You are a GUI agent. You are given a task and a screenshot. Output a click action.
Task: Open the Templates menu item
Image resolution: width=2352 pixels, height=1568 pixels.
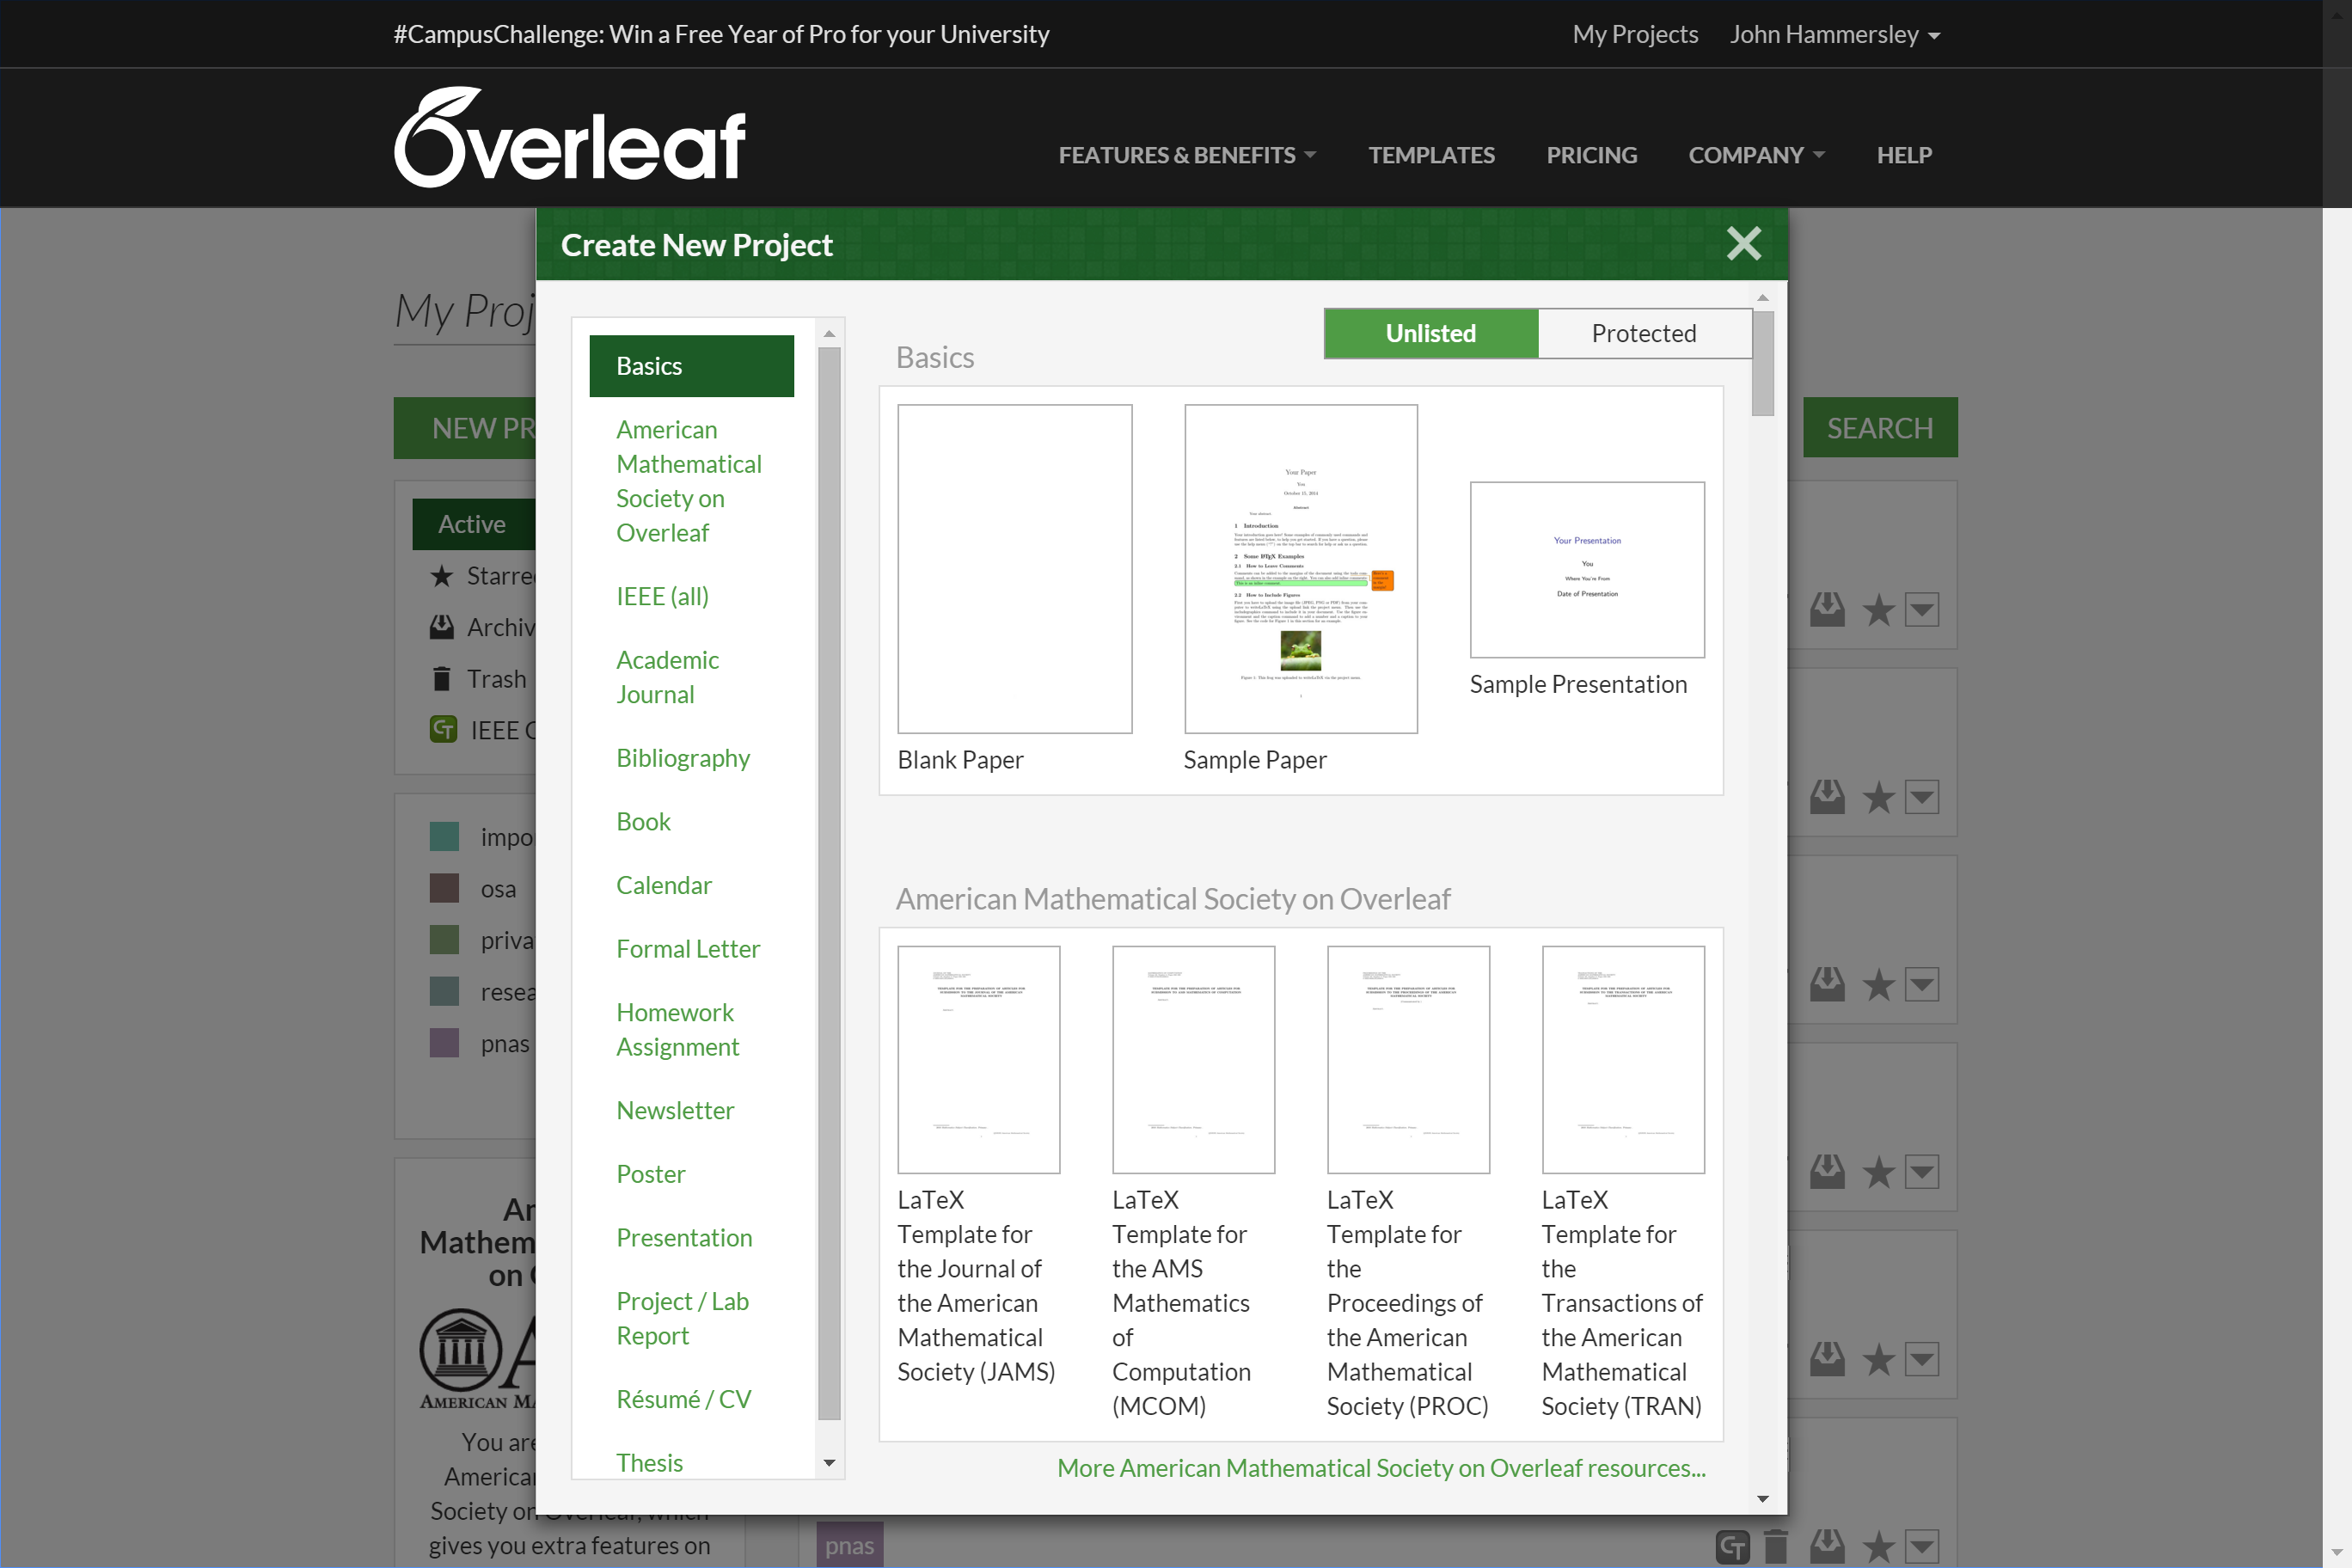(1431, 154)
